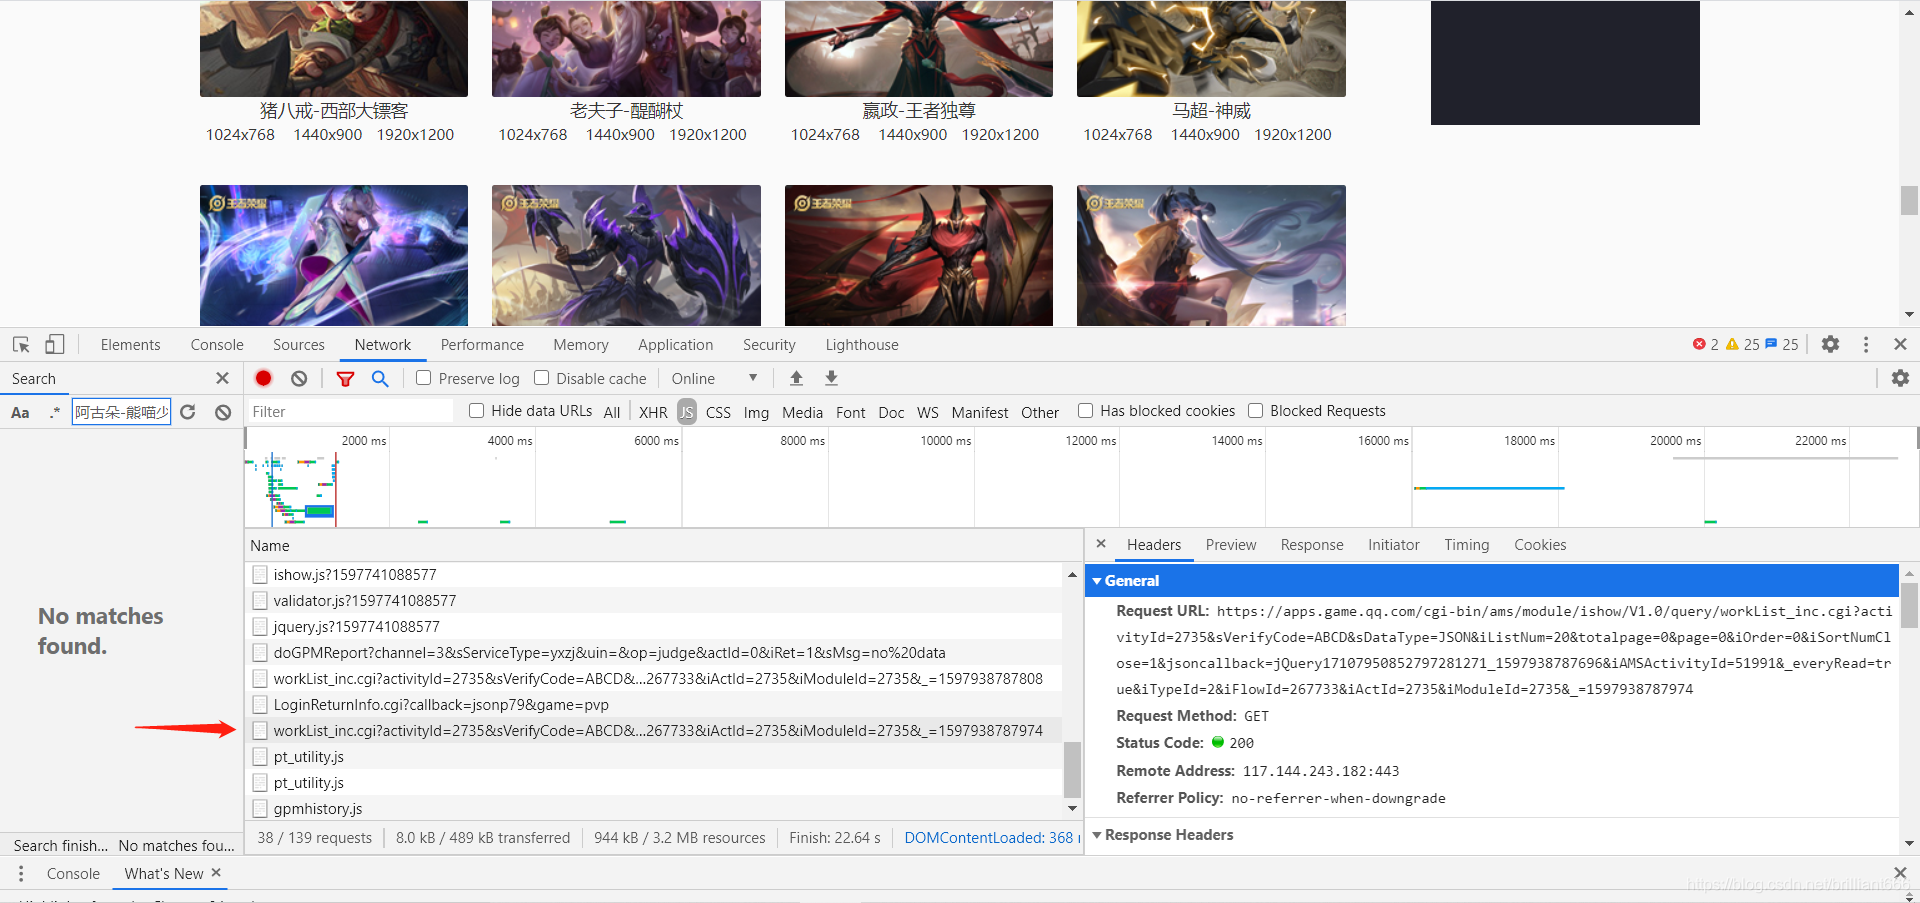This screenshot has width=1920, height=903.
Task: Show All request types
Action: point(612,412)
